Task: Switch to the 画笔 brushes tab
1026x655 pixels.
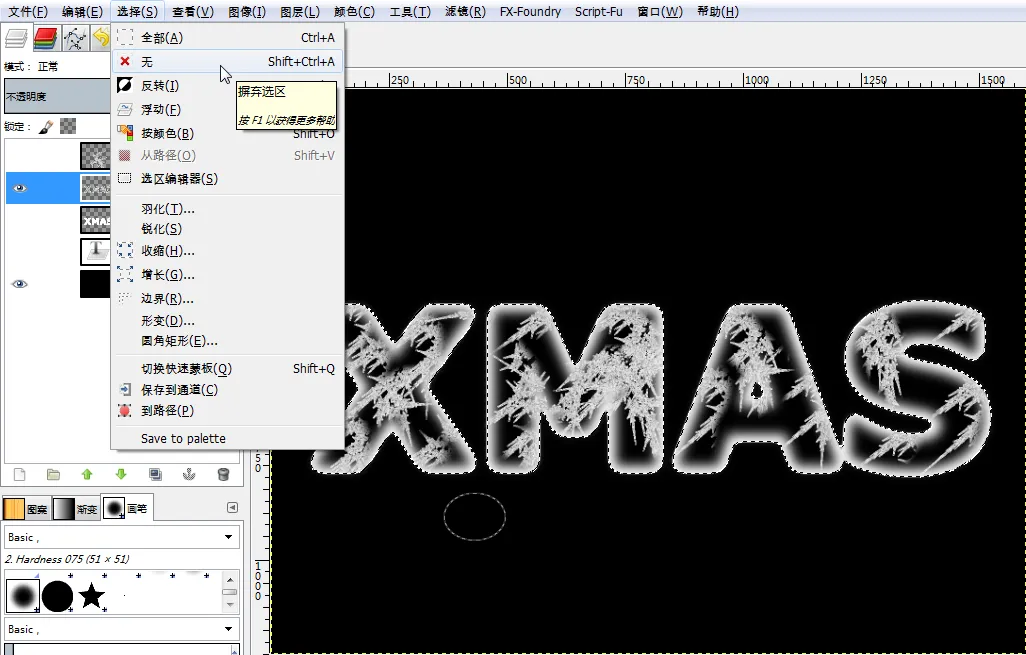Action: (x=126, y=508)
